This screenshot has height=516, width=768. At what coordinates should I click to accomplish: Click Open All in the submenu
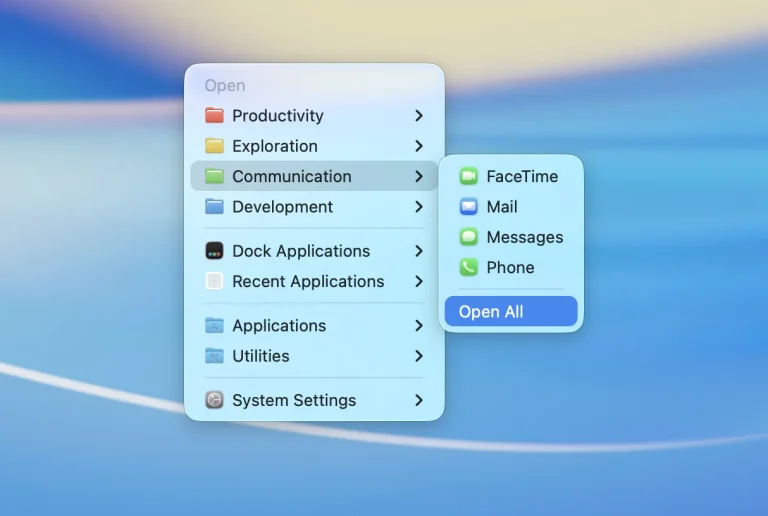click(x=511, y=311)
